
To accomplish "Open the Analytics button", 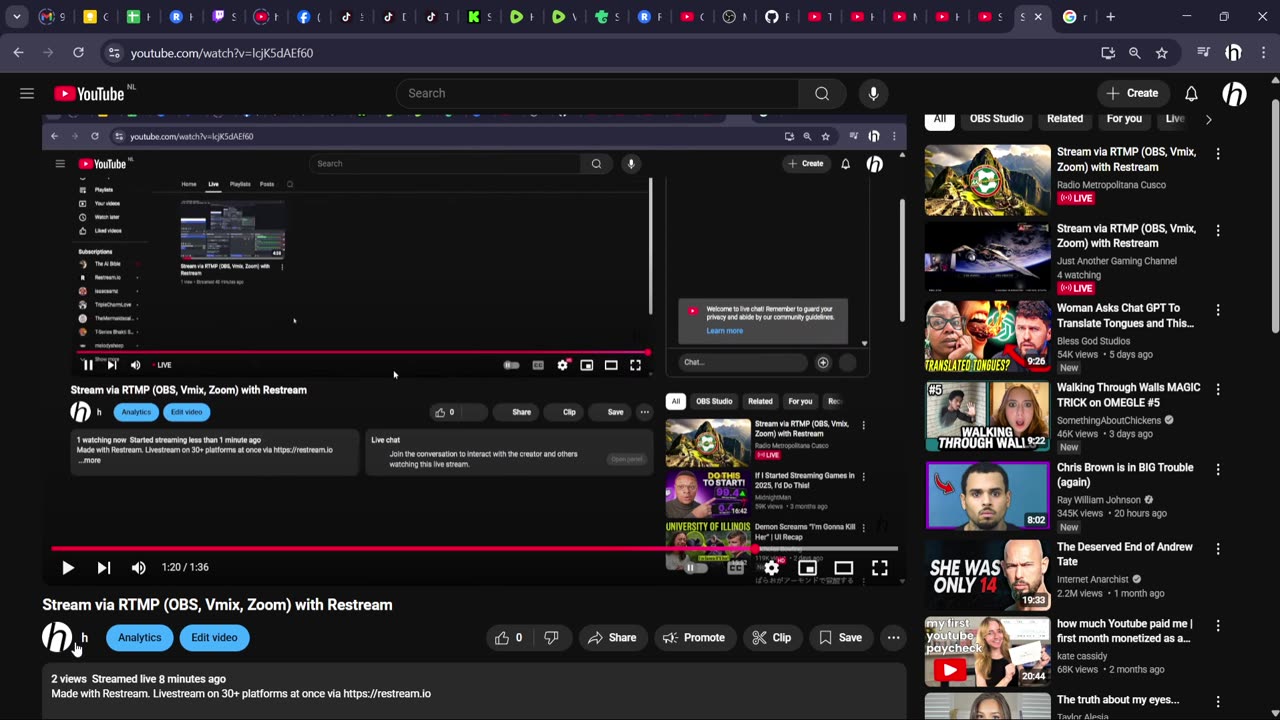I will 139,637.
